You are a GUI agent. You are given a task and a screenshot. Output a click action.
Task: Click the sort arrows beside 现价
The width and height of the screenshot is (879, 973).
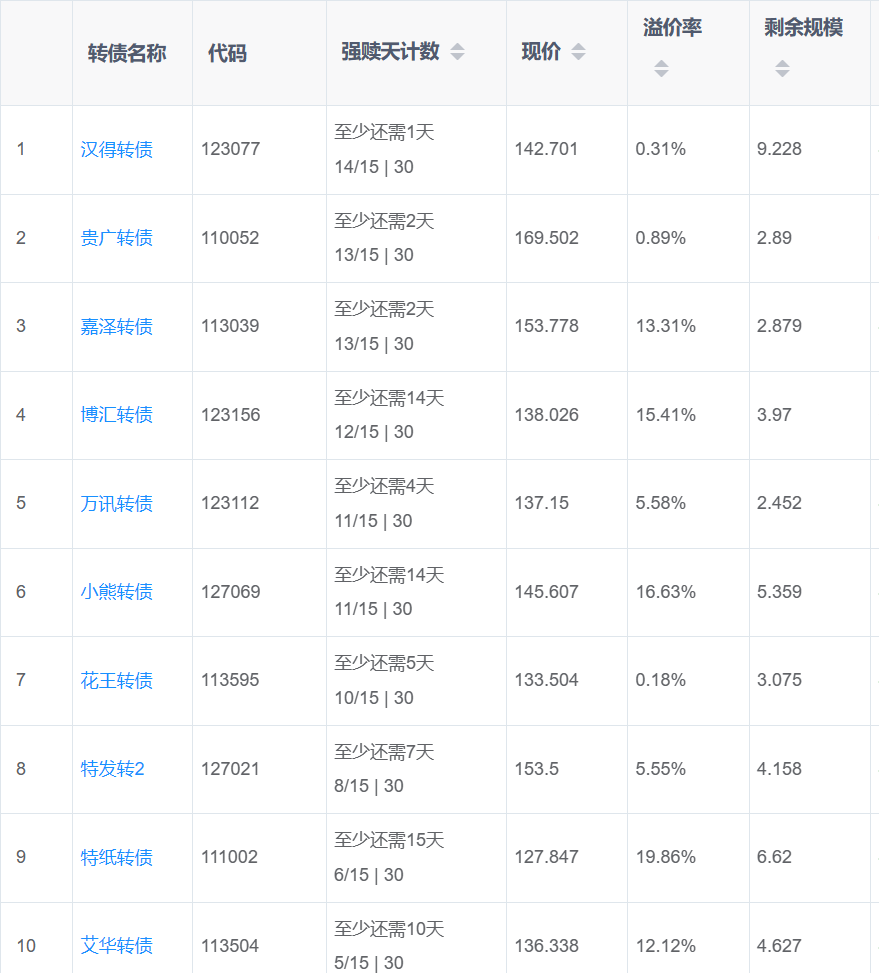(578, 52)
